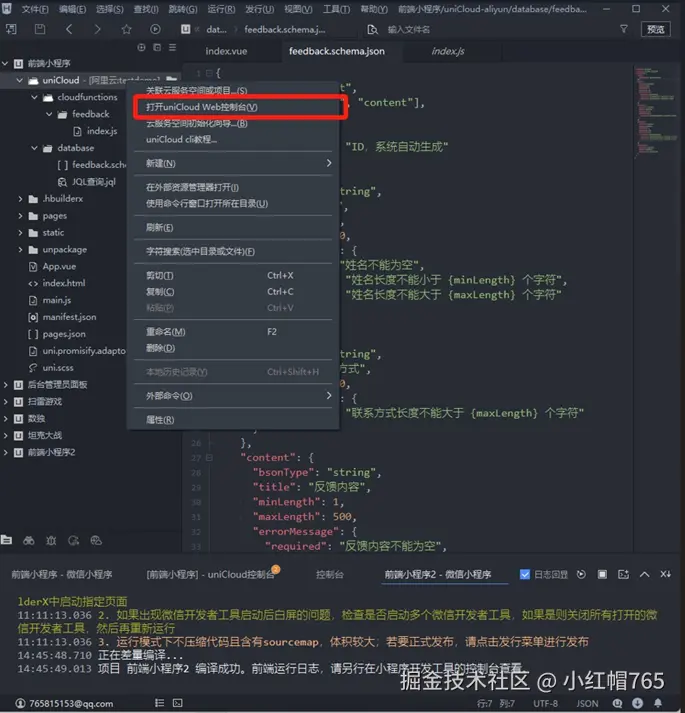Viewport: 685px width, 713px height.
Task: Click the restart icon in console toolbar
Action: (581, 574)
